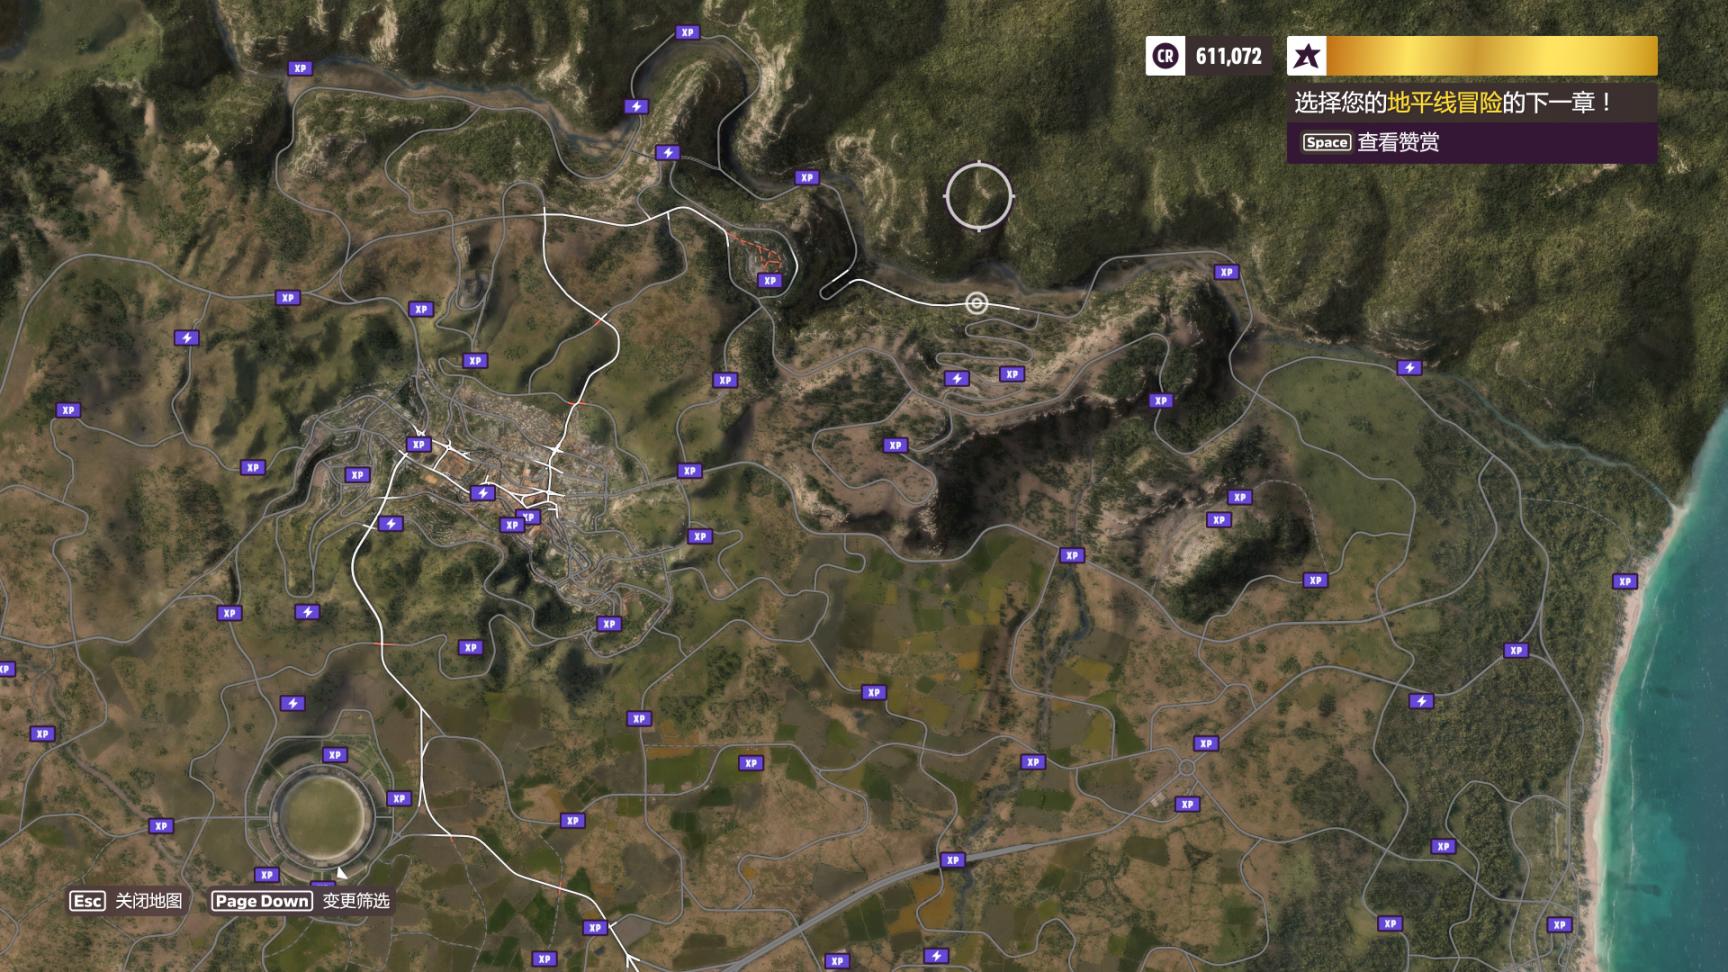Click the large circular map cursor reticle
The height and width of the screenshot is (972, 1728).
point(979,195)
